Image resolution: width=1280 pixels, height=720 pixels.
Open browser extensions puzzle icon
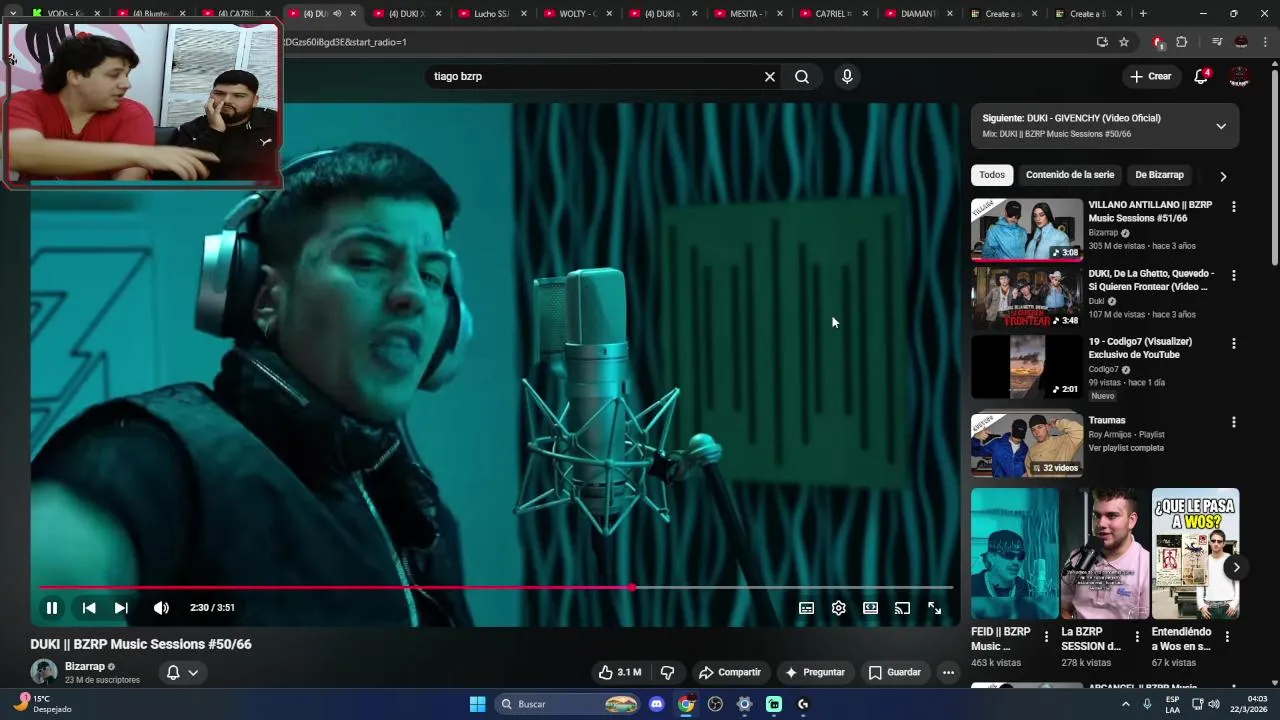pos(1182,42)
